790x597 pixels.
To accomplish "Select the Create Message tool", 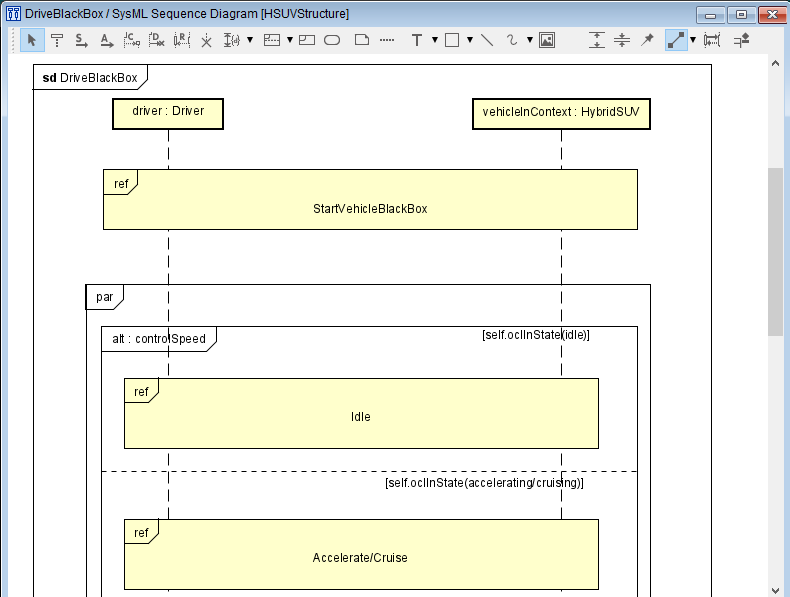I will [131, 40].
